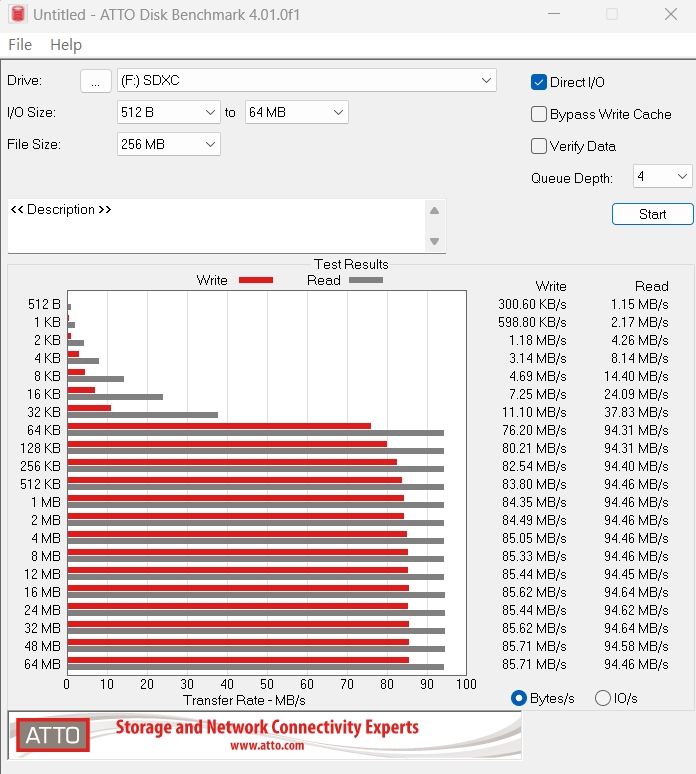Click the ATTO app icon in title bar
The height and width of the screenshot is (774, 696).
tap(17, 15)
